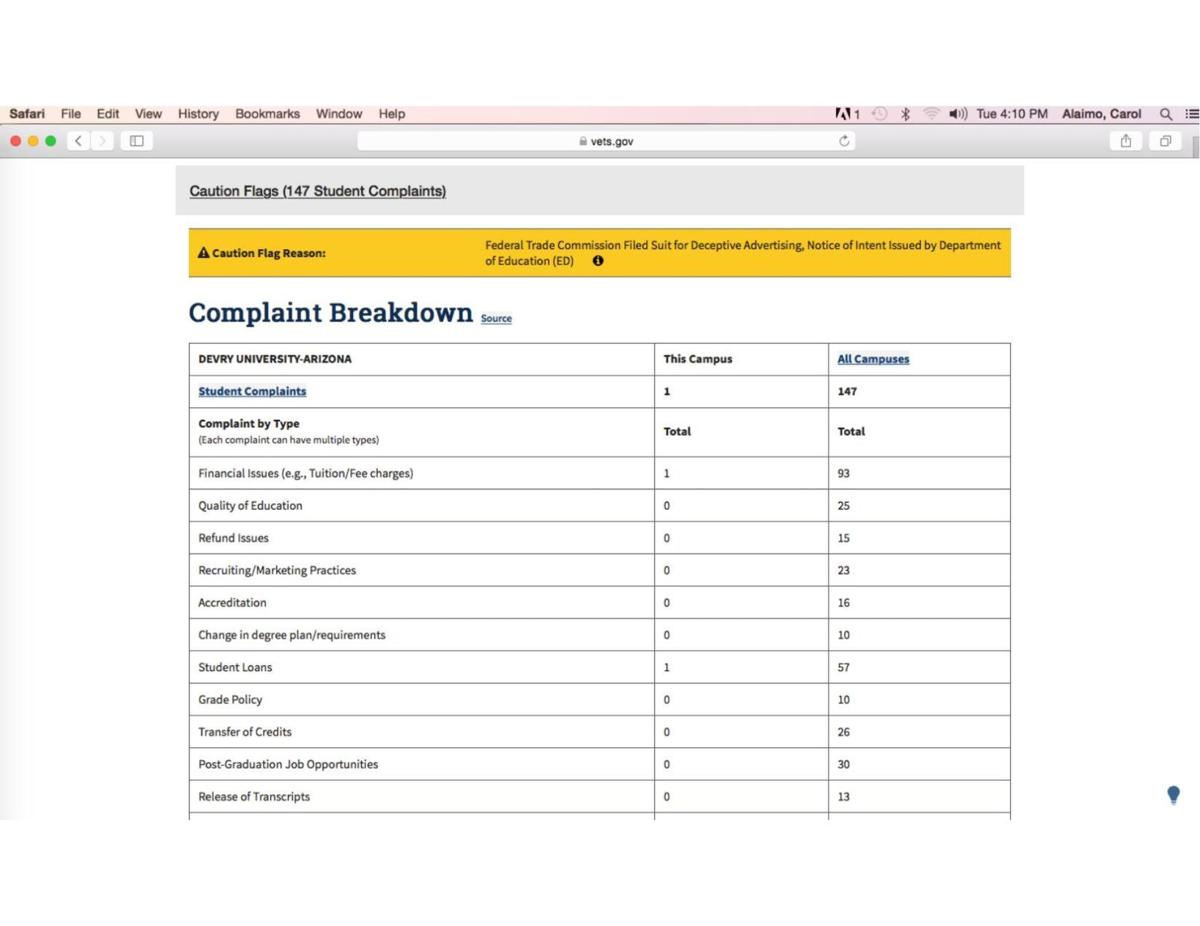Reload the vets.gov page
Screen dimensions: 1200x926
click(x=845, y=141)
